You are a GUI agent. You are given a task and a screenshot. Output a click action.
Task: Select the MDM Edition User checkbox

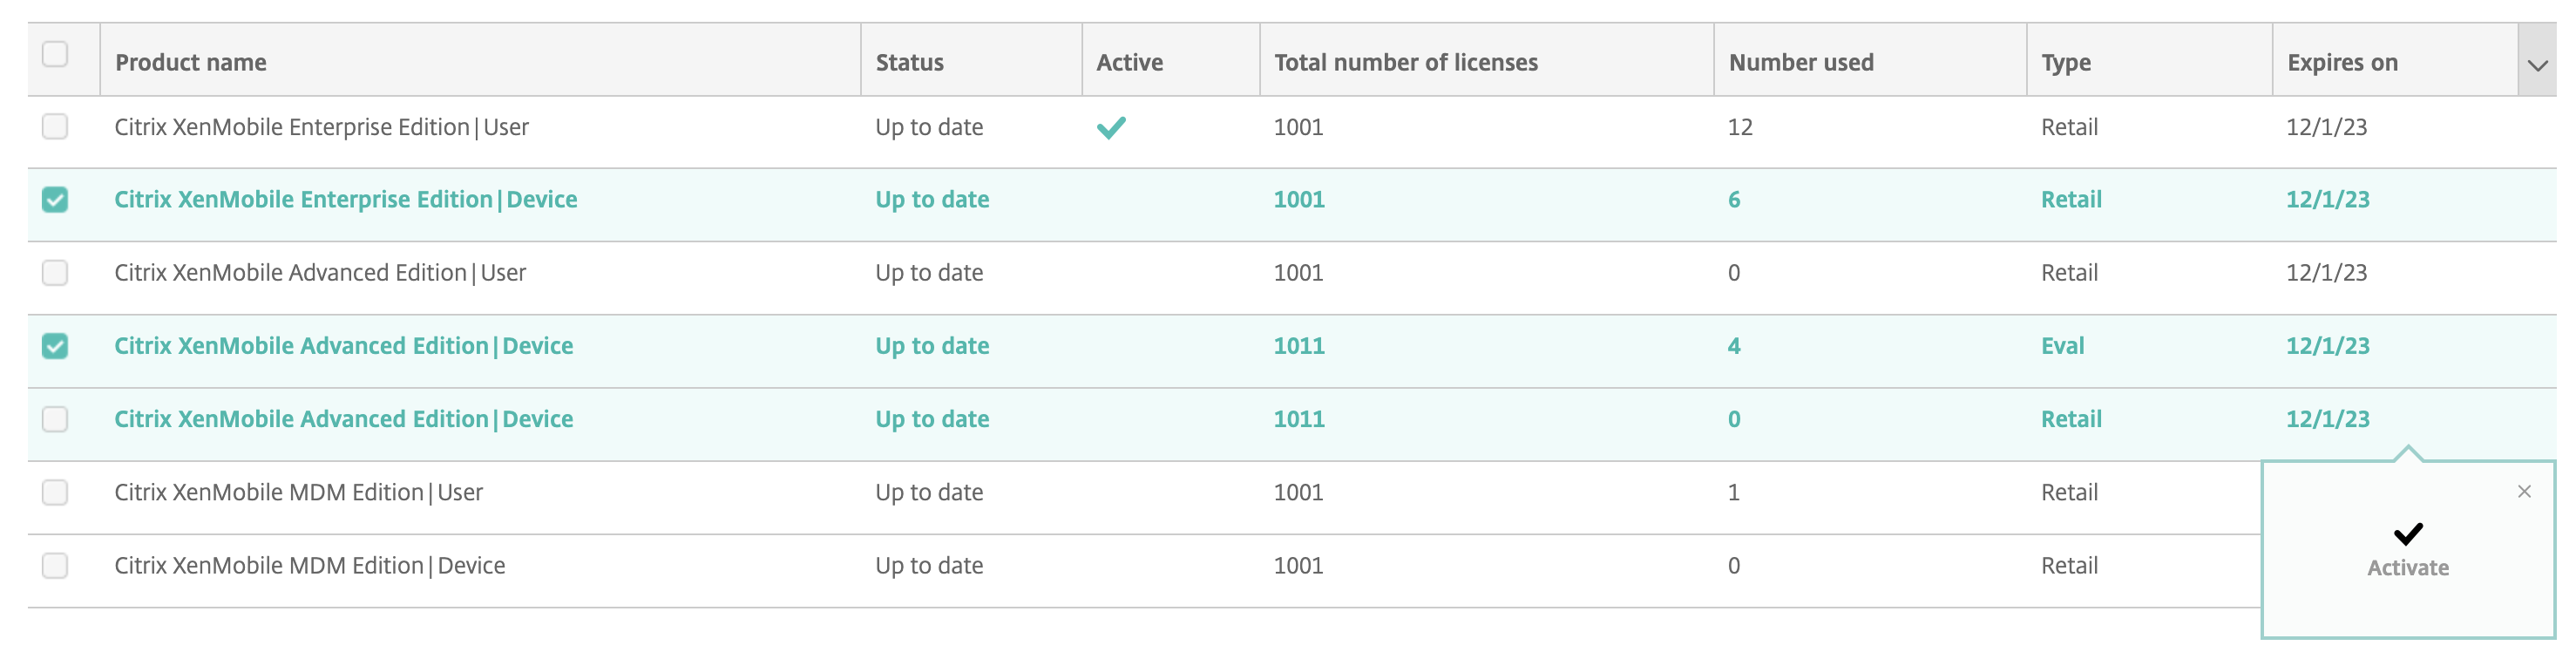click(x=55, y=492)
